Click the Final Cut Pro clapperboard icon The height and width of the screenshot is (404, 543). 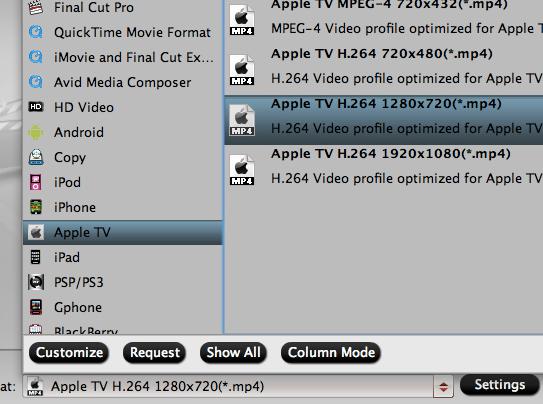click(x=36, y=8)
